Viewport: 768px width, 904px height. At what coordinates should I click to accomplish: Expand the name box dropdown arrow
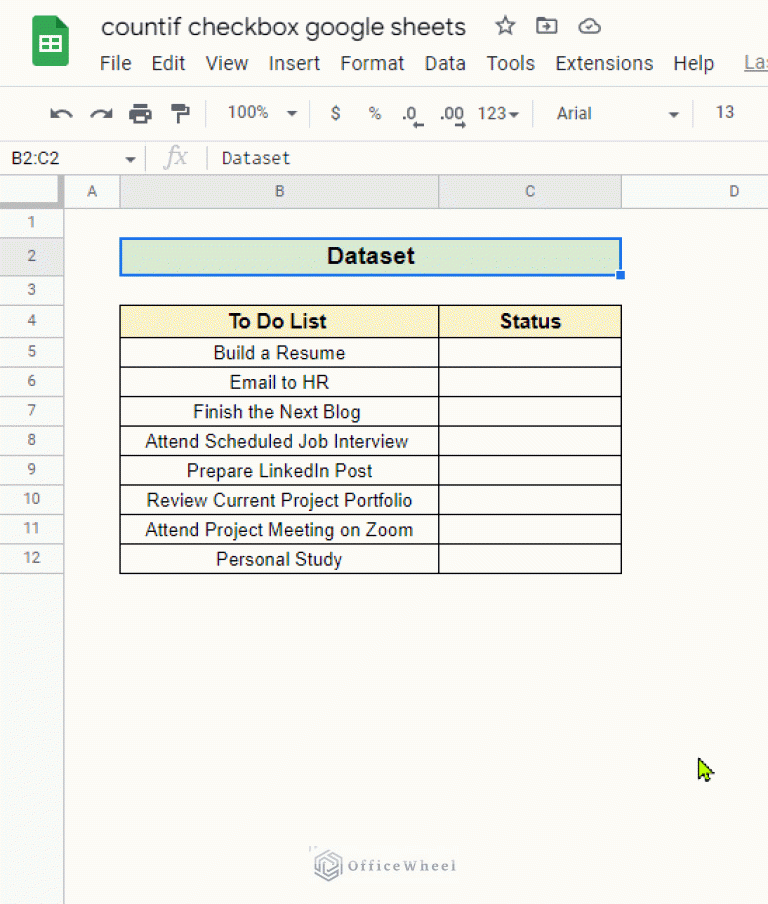tap(130, 159)
